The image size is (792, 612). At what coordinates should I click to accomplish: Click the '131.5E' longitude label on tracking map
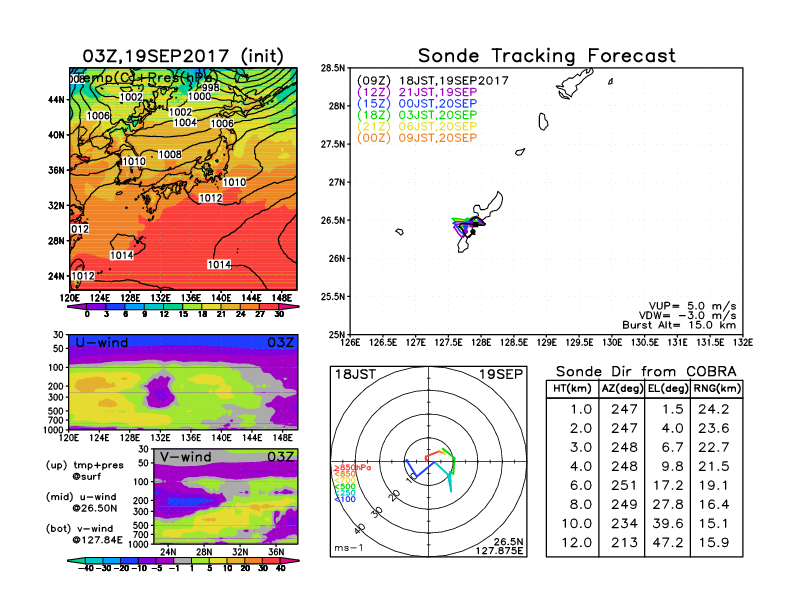(710, 342)
